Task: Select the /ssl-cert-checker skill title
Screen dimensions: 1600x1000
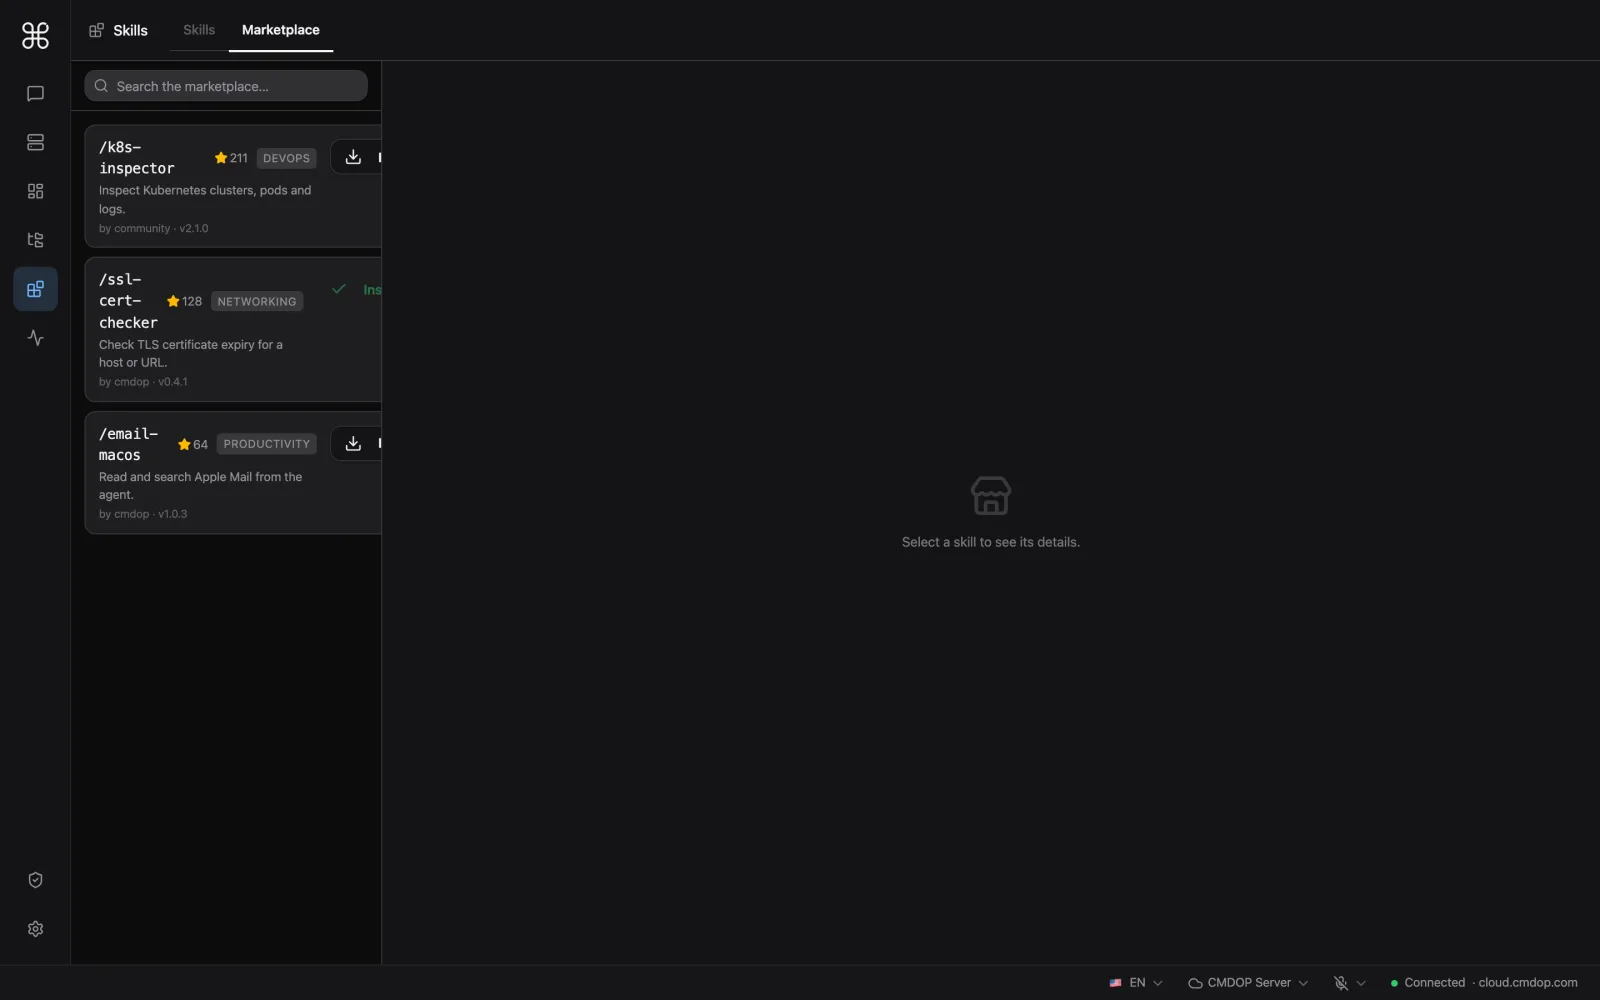Action: [128, 301]
